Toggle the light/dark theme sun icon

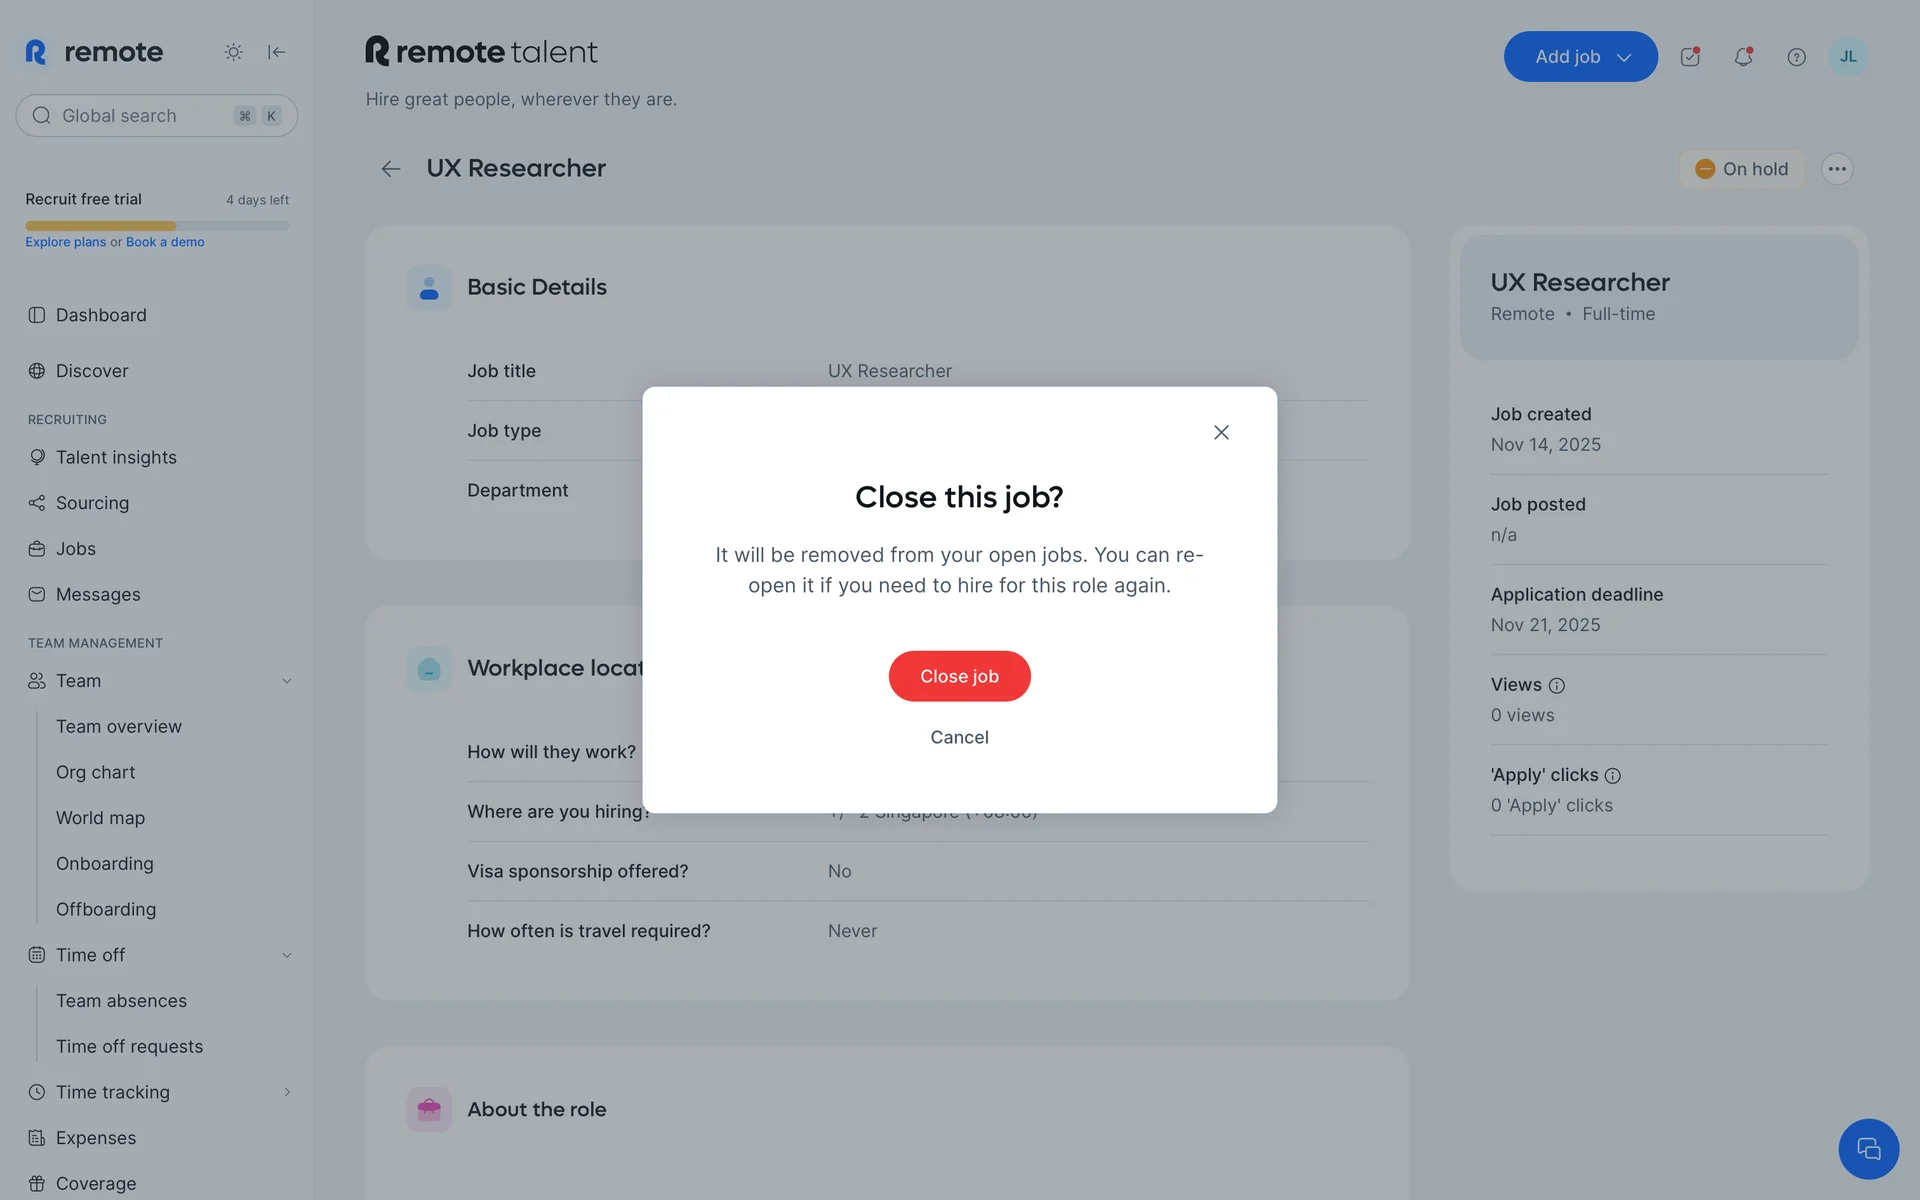(x=233, y=52)
